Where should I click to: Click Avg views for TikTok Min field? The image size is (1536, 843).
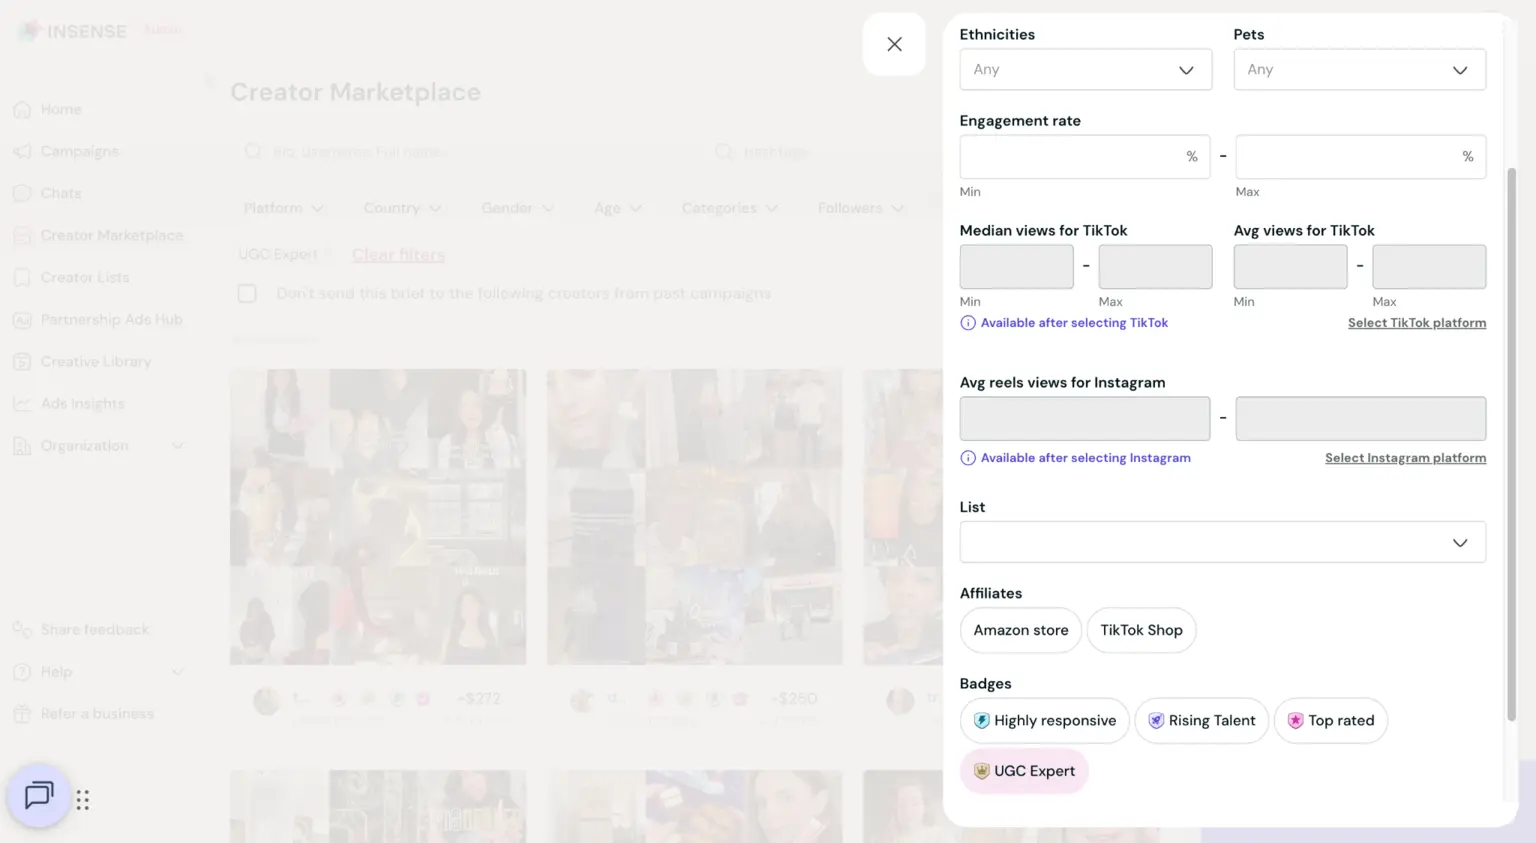tap(1290, 267)
